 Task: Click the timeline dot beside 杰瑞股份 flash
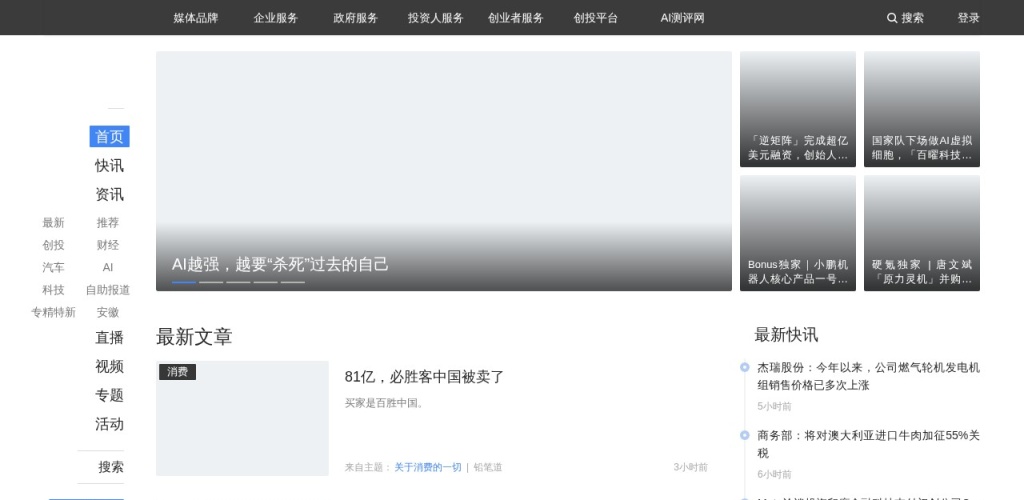(x=744, y=367)
